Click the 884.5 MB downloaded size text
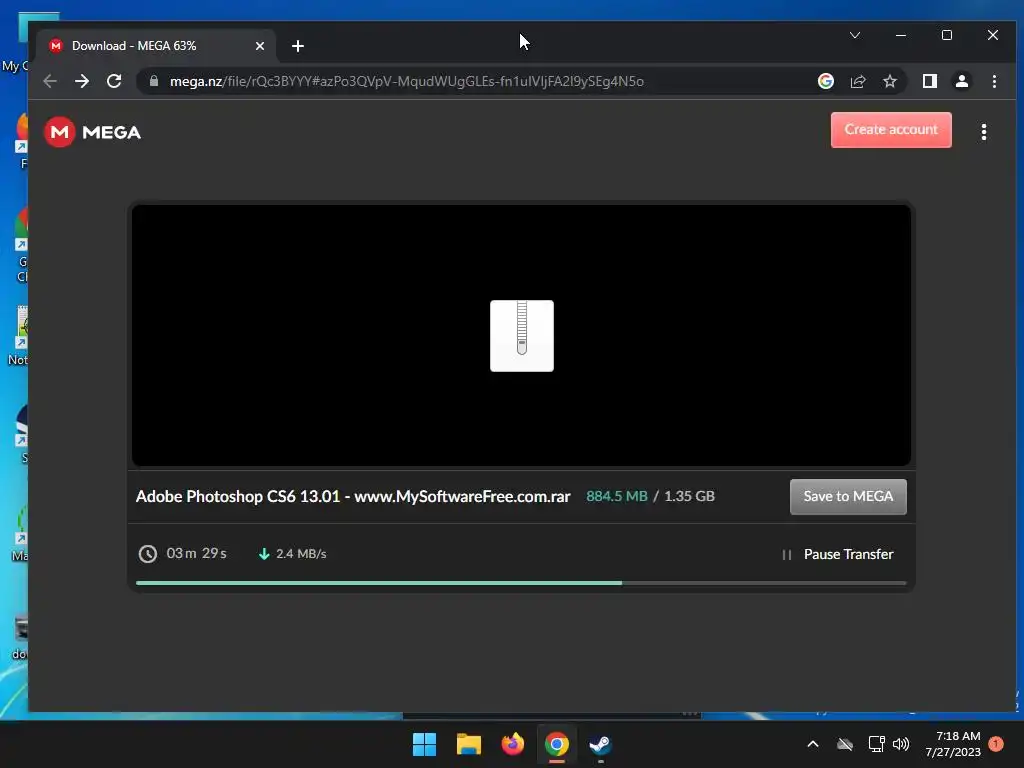Viewport: 1024px width, 768px height. [616, 496]
